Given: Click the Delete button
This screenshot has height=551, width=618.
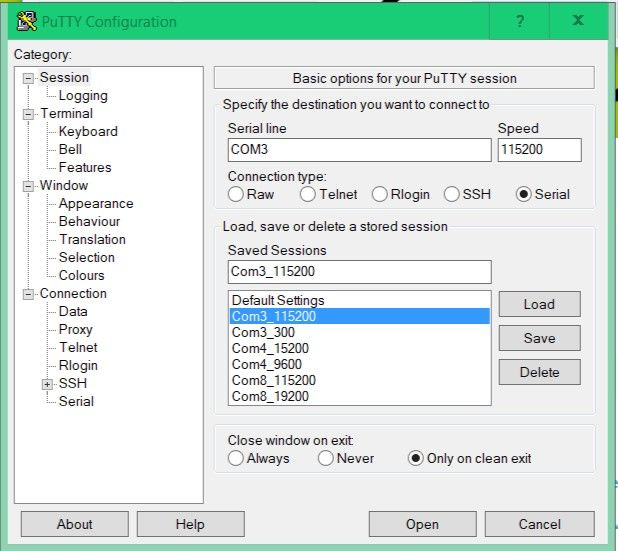Looking at the screenshot, I should coord(540,372).
